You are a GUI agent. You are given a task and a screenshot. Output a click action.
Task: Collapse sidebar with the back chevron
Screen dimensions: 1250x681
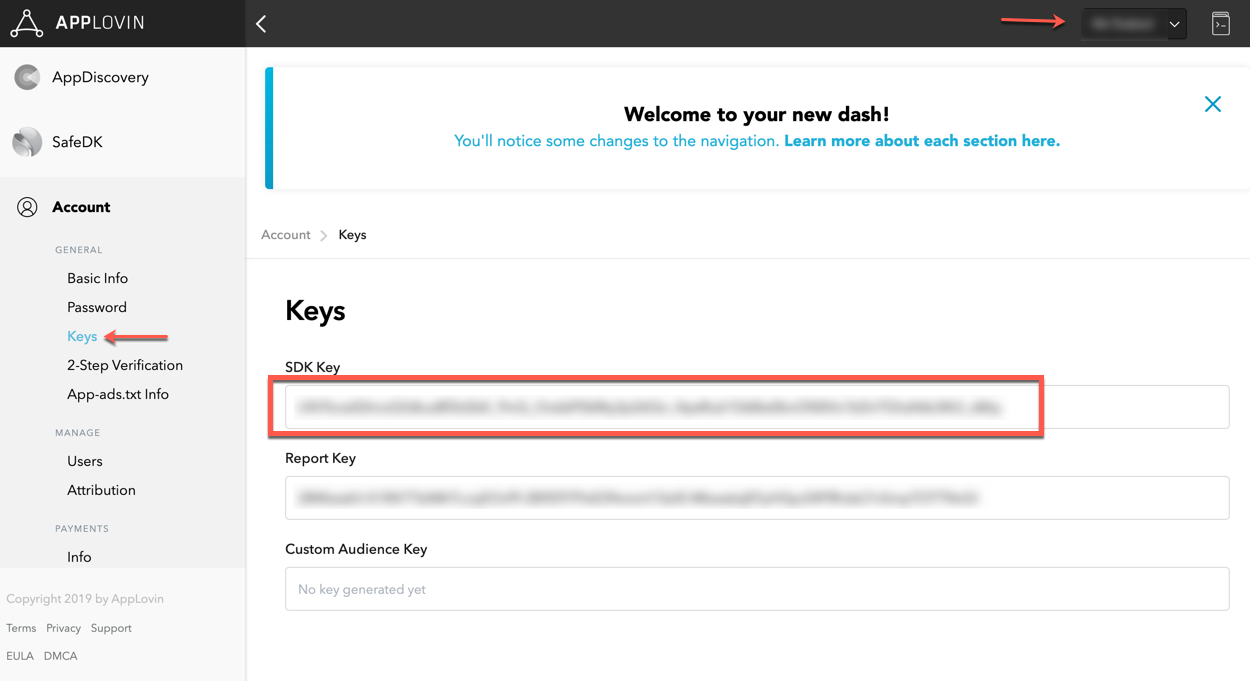pyautogui.click(x=261, y=24)
